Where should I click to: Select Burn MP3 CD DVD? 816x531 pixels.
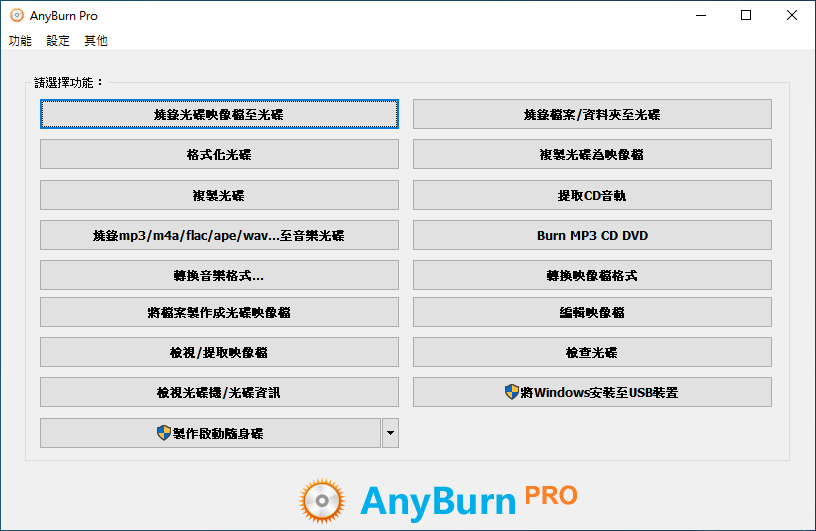tap(592, 235)
